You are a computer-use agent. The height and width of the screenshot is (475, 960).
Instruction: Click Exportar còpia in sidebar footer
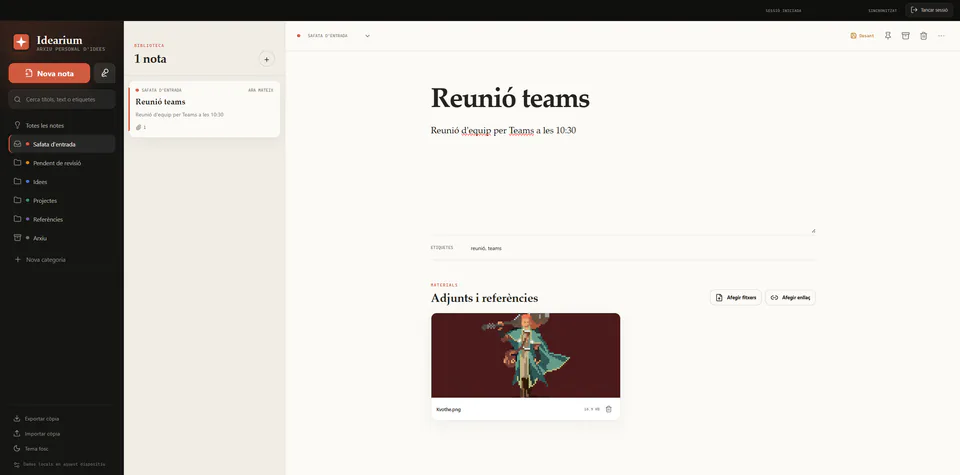[36, 419]
